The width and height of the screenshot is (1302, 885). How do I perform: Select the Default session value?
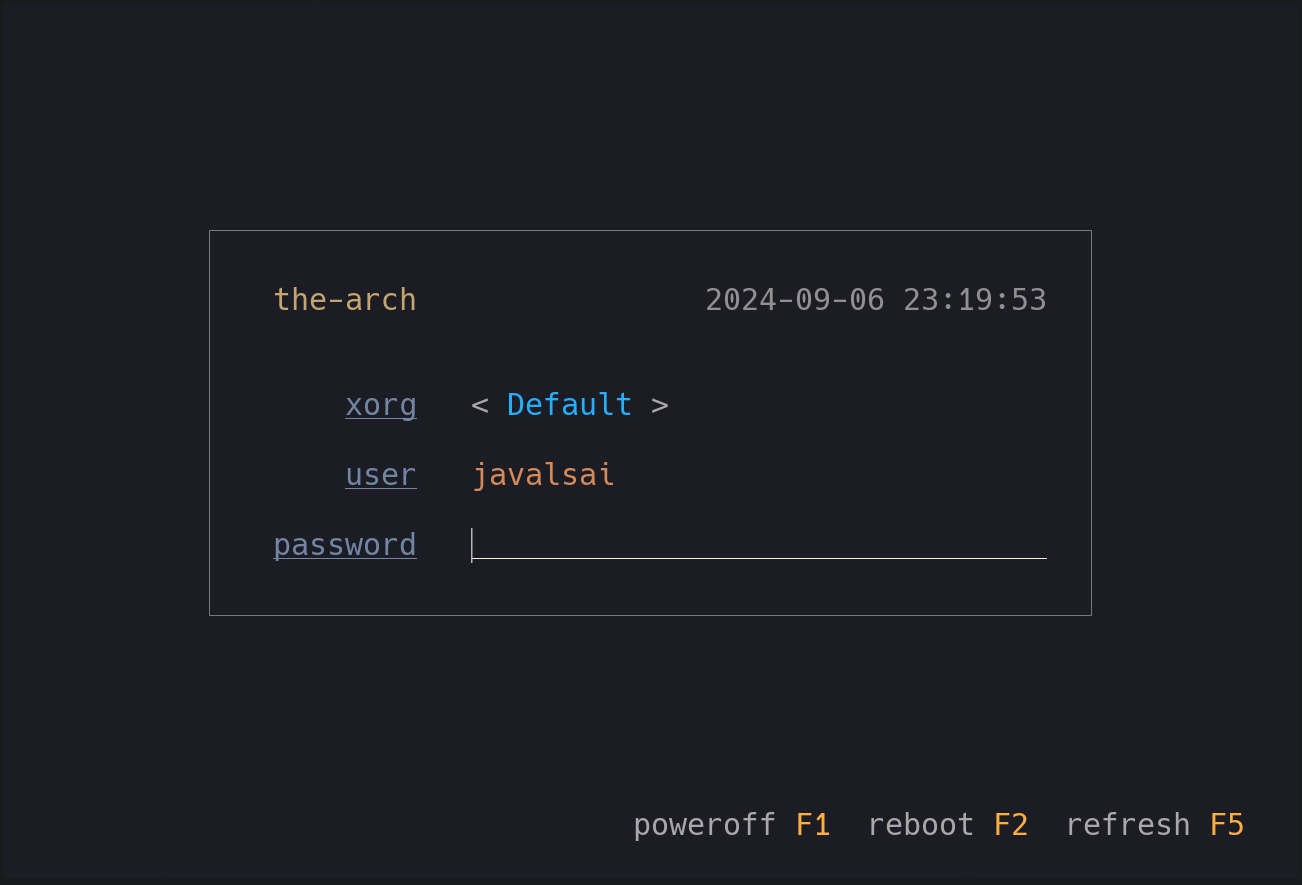569,405
